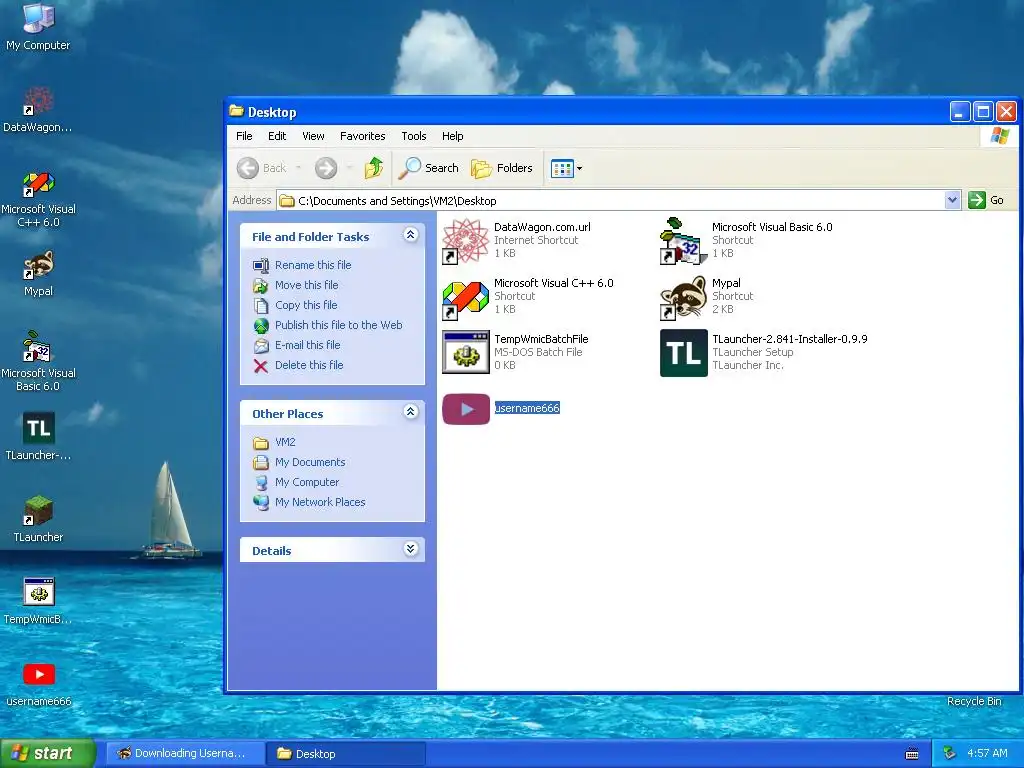1024x768 pixels.
Task: Expand the Details panel
Action: (x=410, y=549)
